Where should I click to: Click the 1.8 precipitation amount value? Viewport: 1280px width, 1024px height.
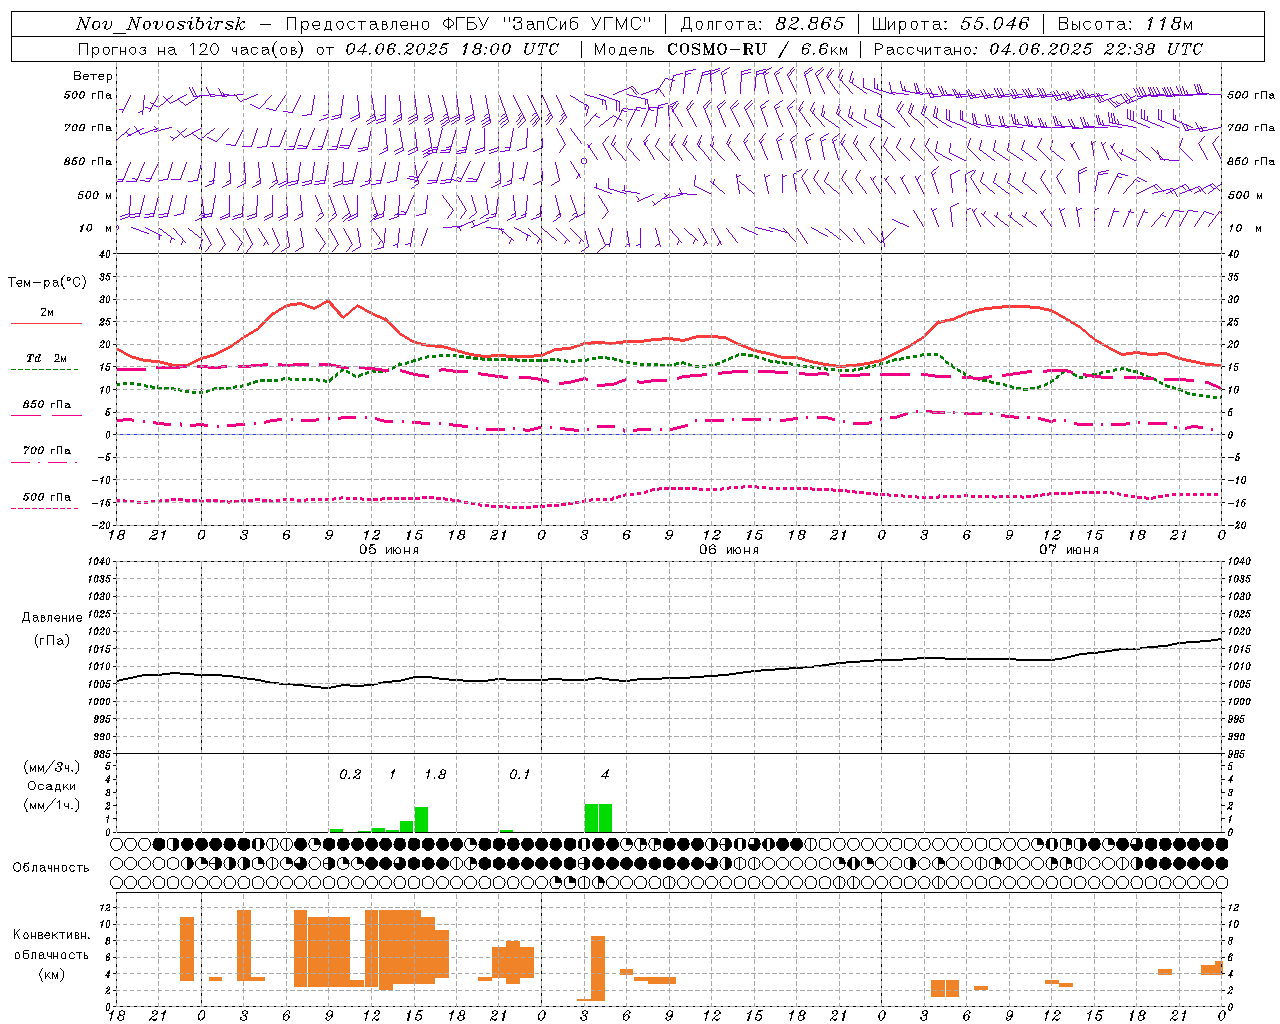point(435,775)
